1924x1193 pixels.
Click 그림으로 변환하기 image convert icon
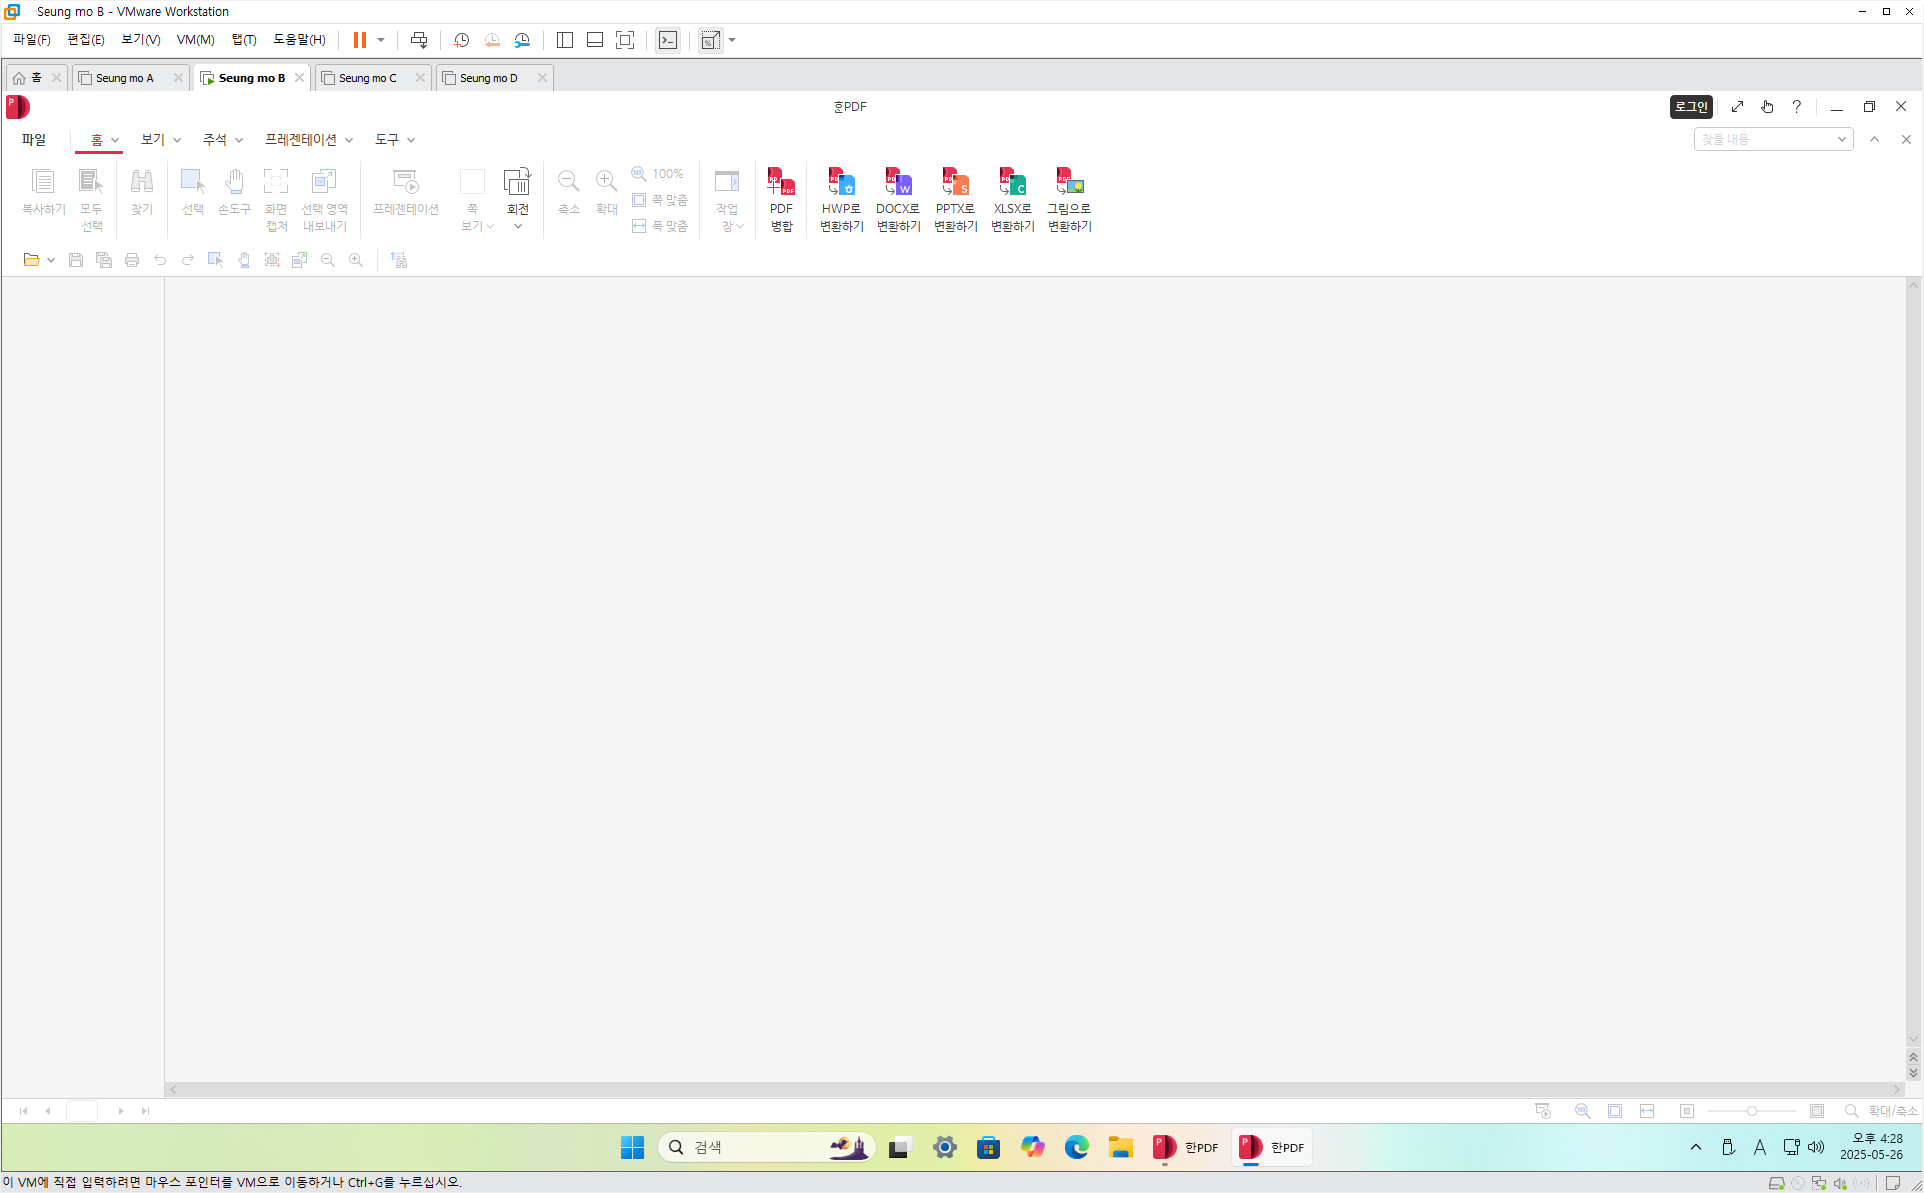(x=1069, y=183)
